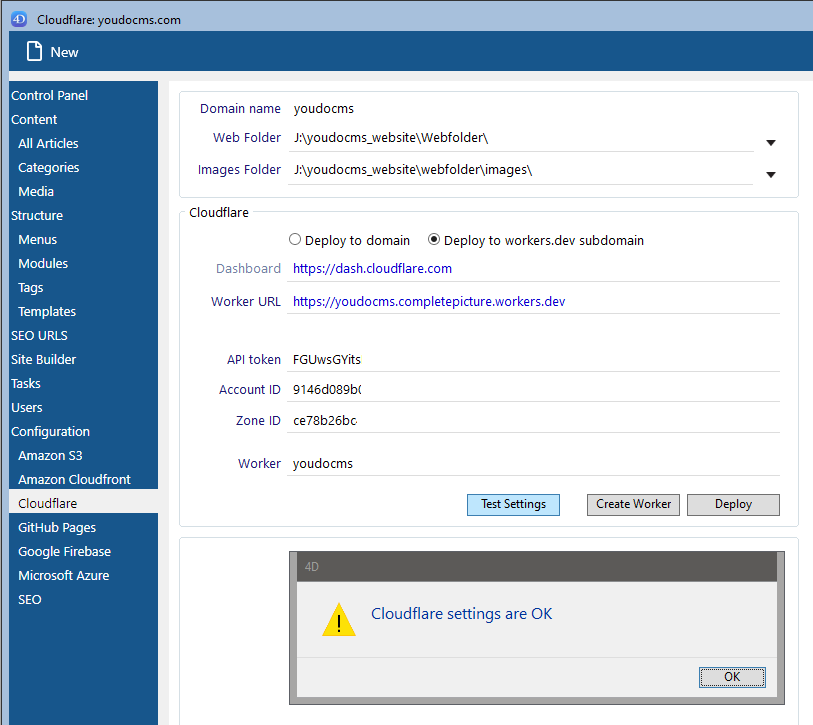Open All Articles in sidebar
Viewport: 813px width, 725px height.
(x=48, y=143)
